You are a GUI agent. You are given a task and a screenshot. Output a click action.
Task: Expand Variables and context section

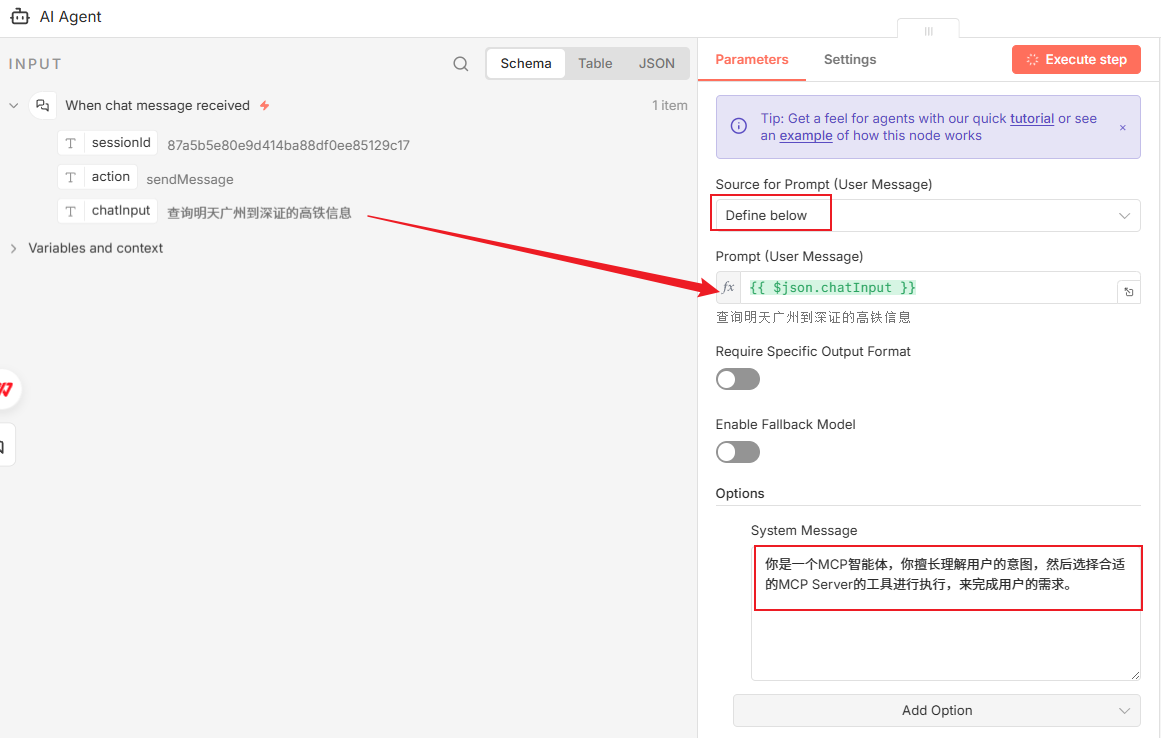pyautogui.click(x=13, y=249)
